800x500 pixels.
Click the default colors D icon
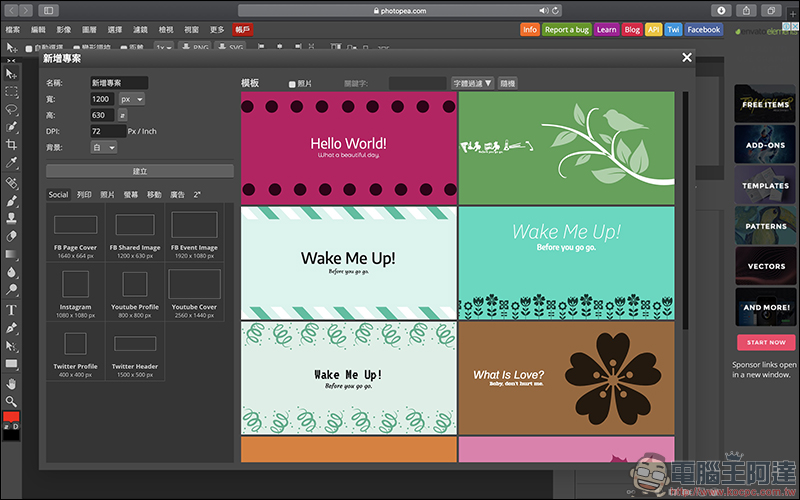click(x=15, y=427)
